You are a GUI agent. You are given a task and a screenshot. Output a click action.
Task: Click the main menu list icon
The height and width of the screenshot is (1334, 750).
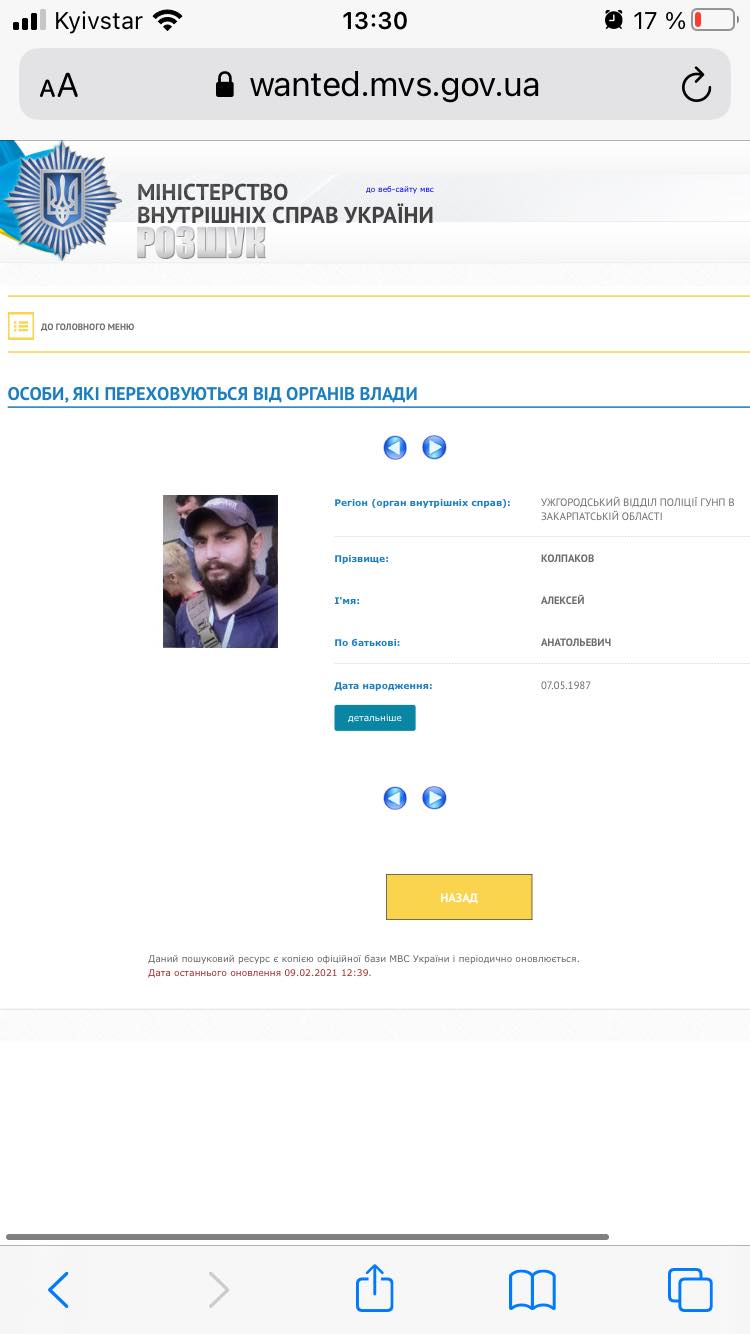[21, 326]
